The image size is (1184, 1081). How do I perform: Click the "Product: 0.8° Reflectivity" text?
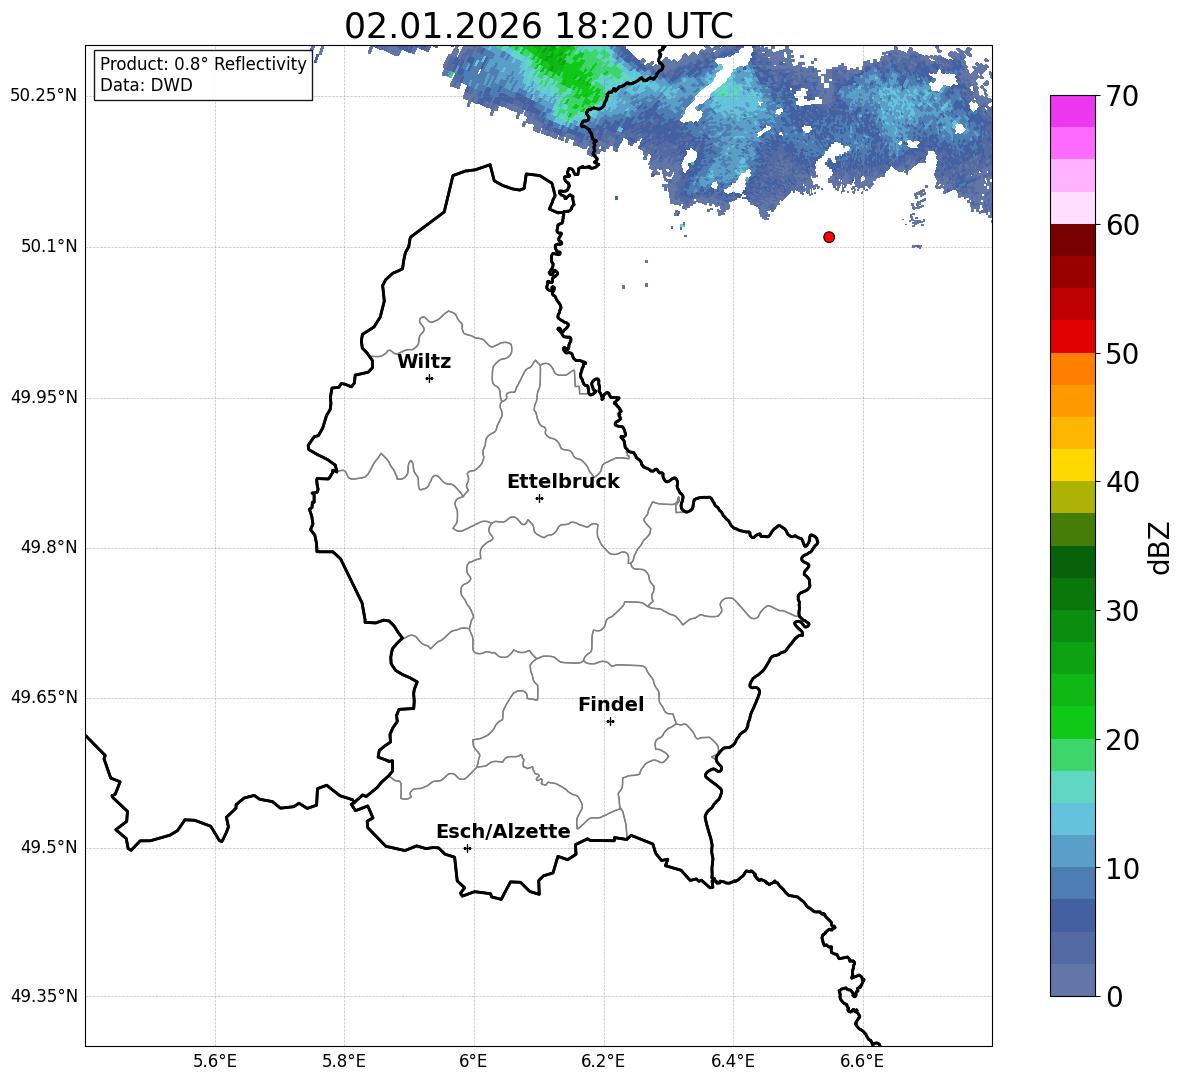point(203,63)
